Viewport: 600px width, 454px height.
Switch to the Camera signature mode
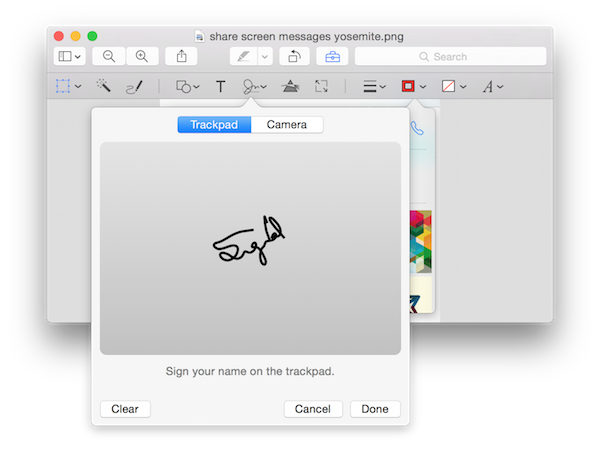click(x=287, y=125)
